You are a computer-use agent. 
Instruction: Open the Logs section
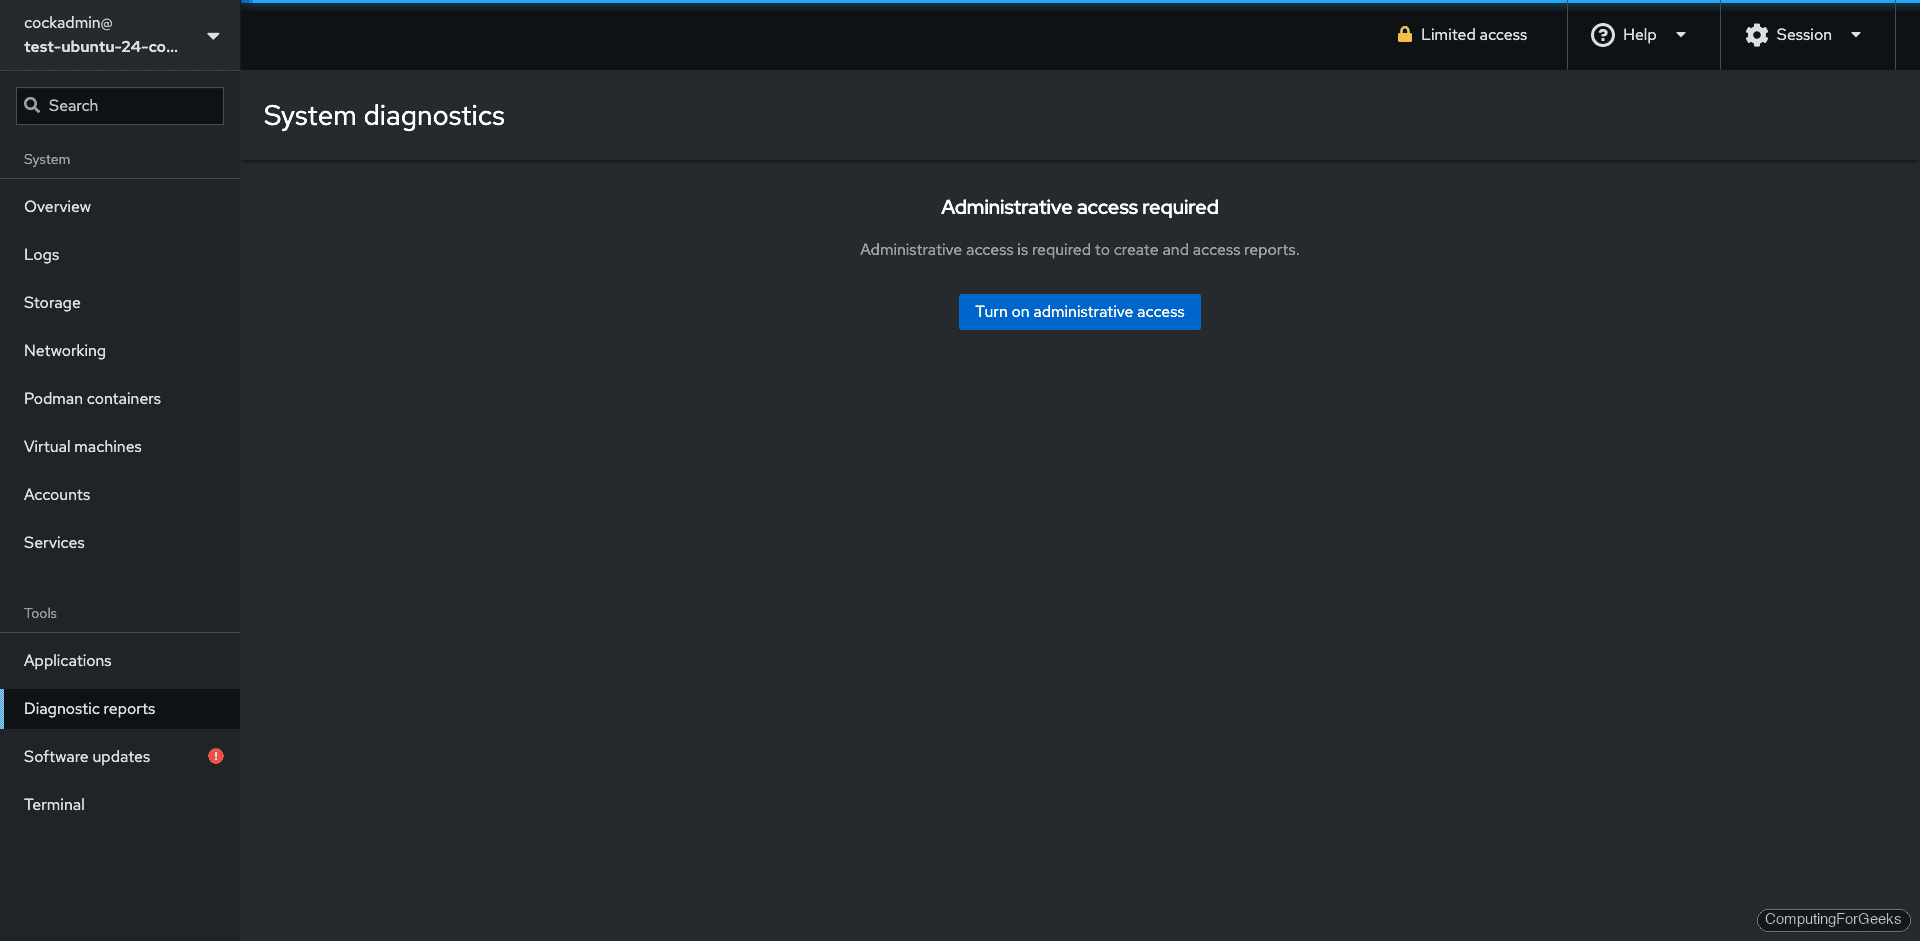(x=41, y=254)
